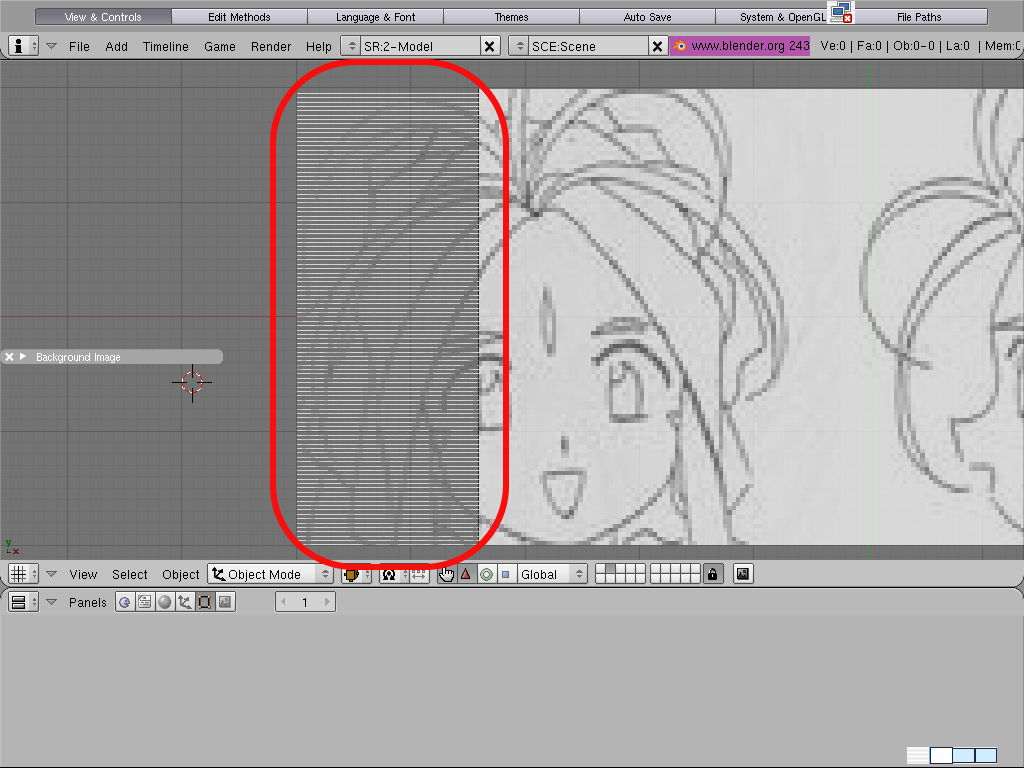The width and height of the screenshot is (1024, 768).
Task: Switch to View & Controls preferences tab
Action: [103, 16]
